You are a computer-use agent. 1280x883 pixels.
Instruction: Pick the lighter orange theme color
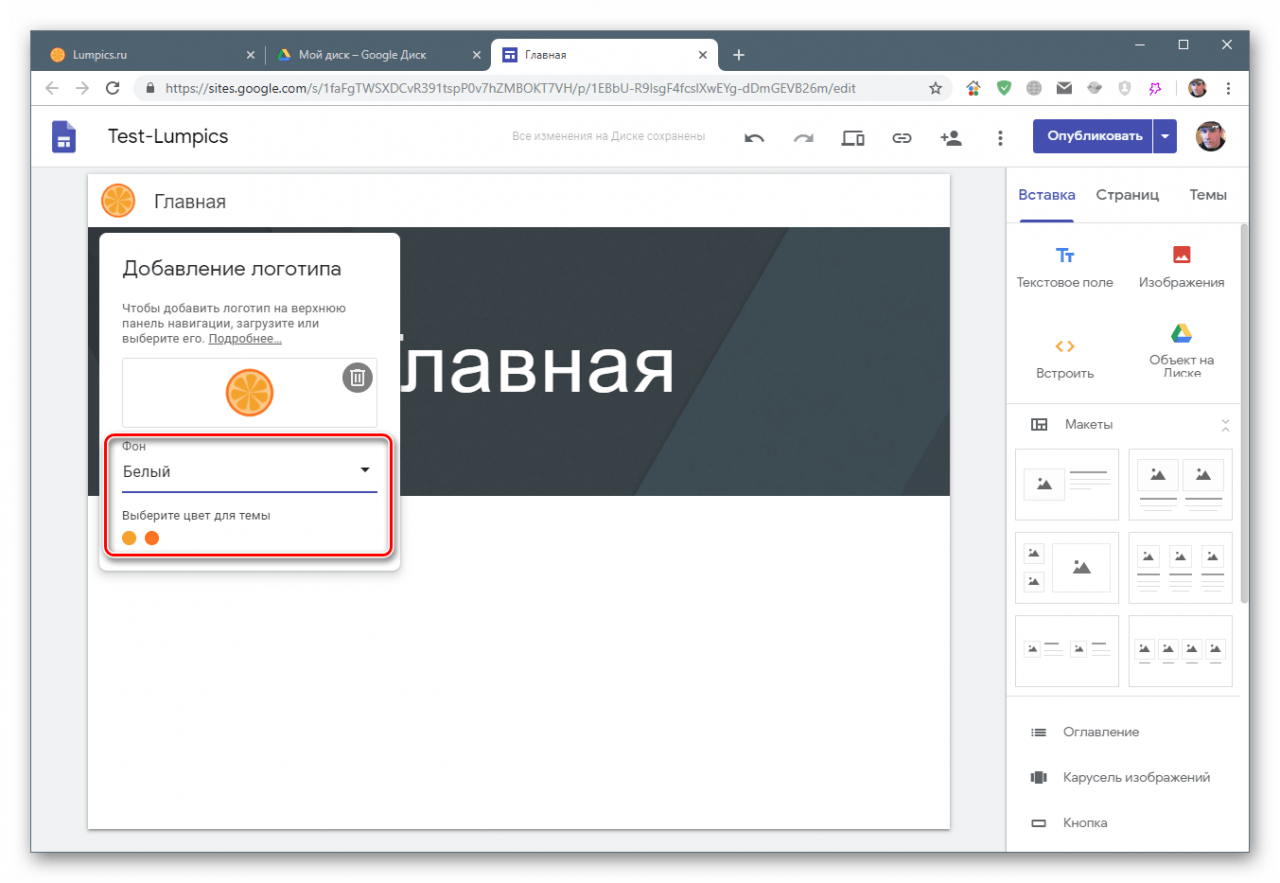coord(129,538)
